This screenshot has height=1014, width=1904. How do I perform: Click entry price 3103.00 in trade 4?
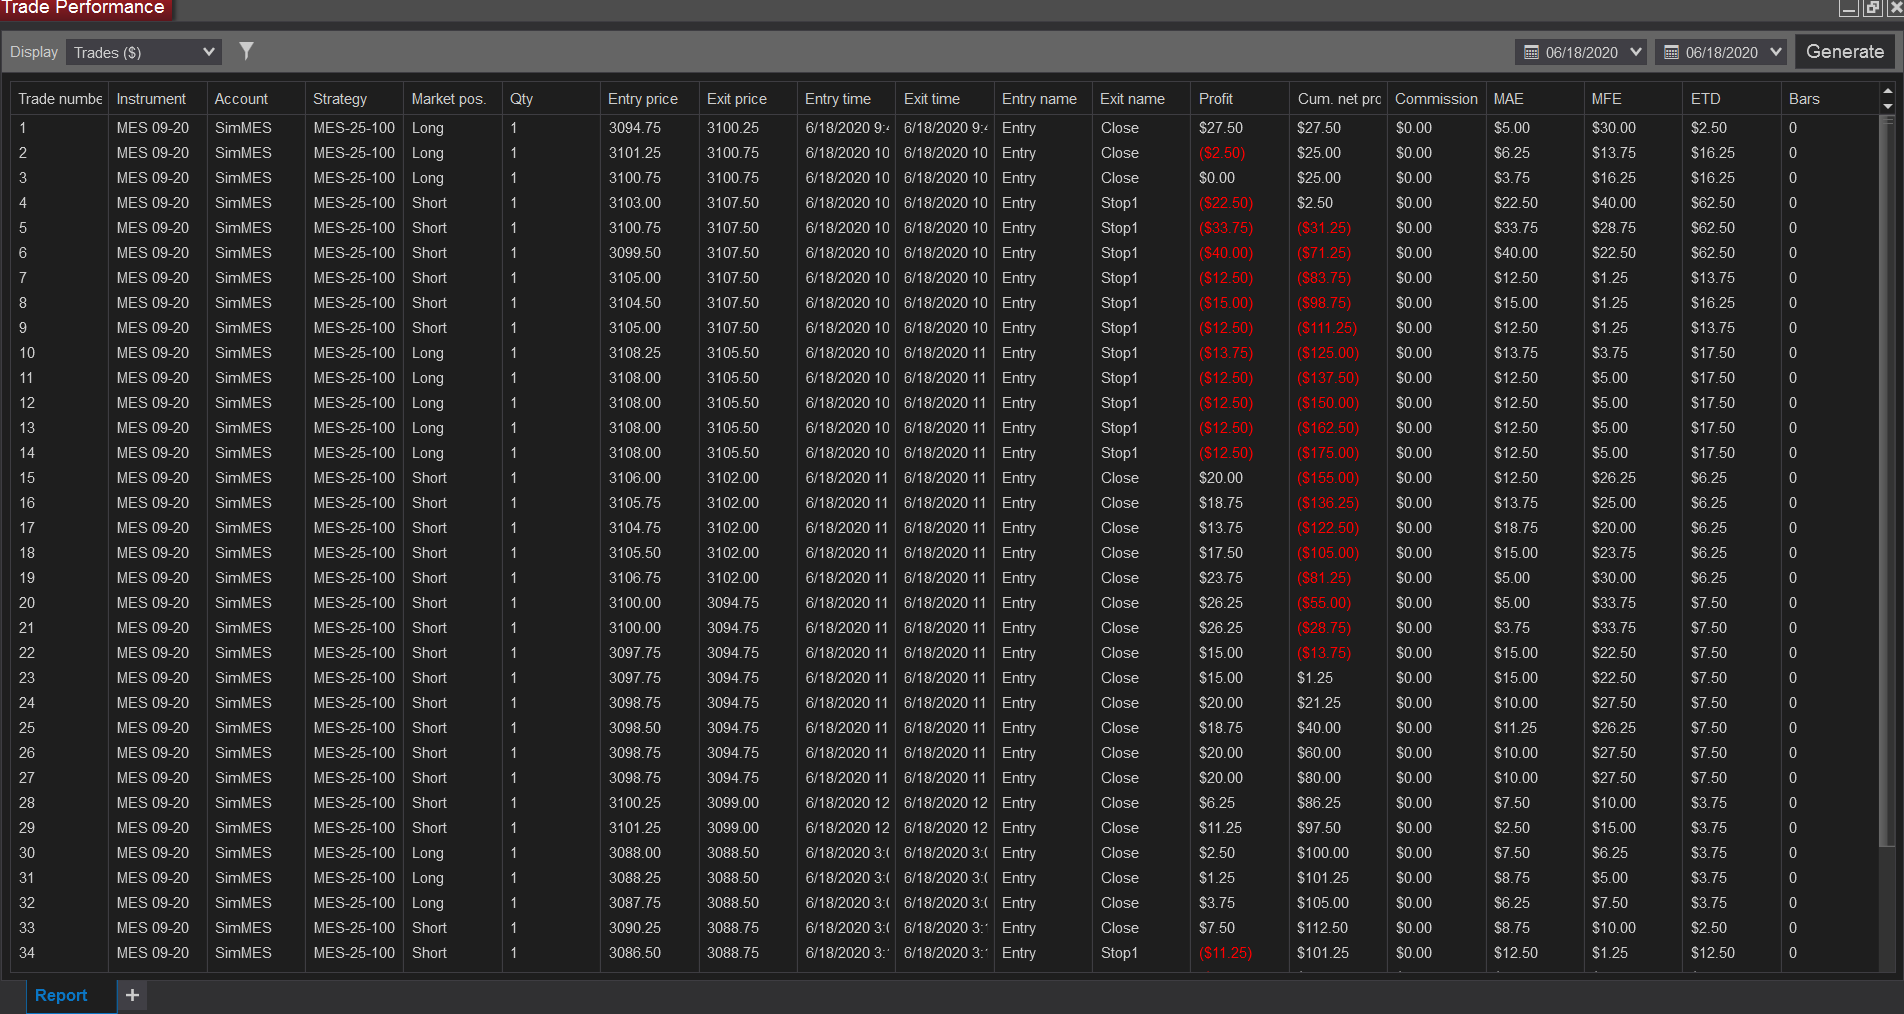[x=635, y=203]
